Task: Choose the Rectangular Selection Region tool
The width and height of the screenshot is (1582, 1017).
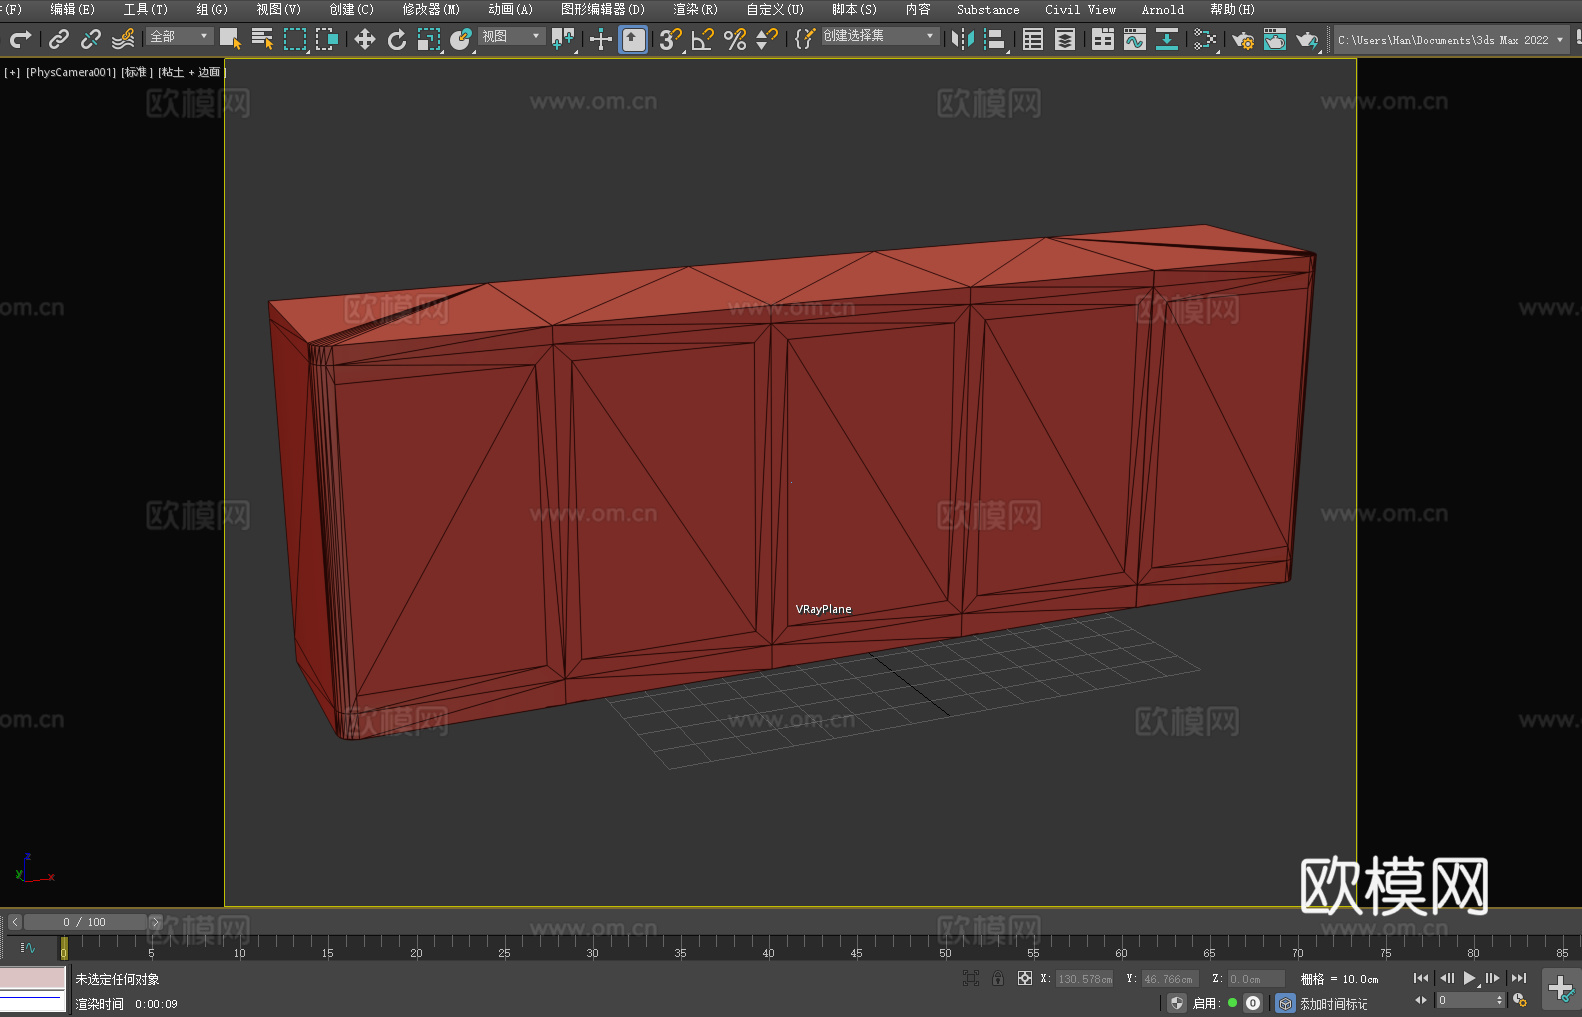Action: 295,39
